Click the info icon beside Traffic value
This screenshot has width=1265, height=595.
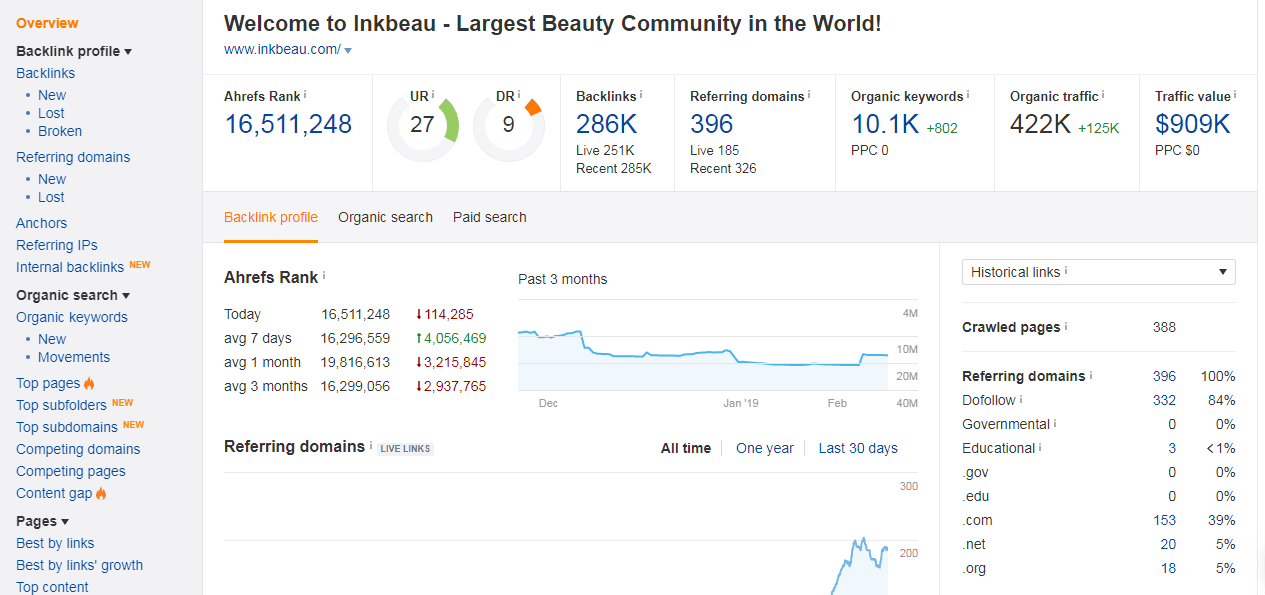[x=1235, y=94]
